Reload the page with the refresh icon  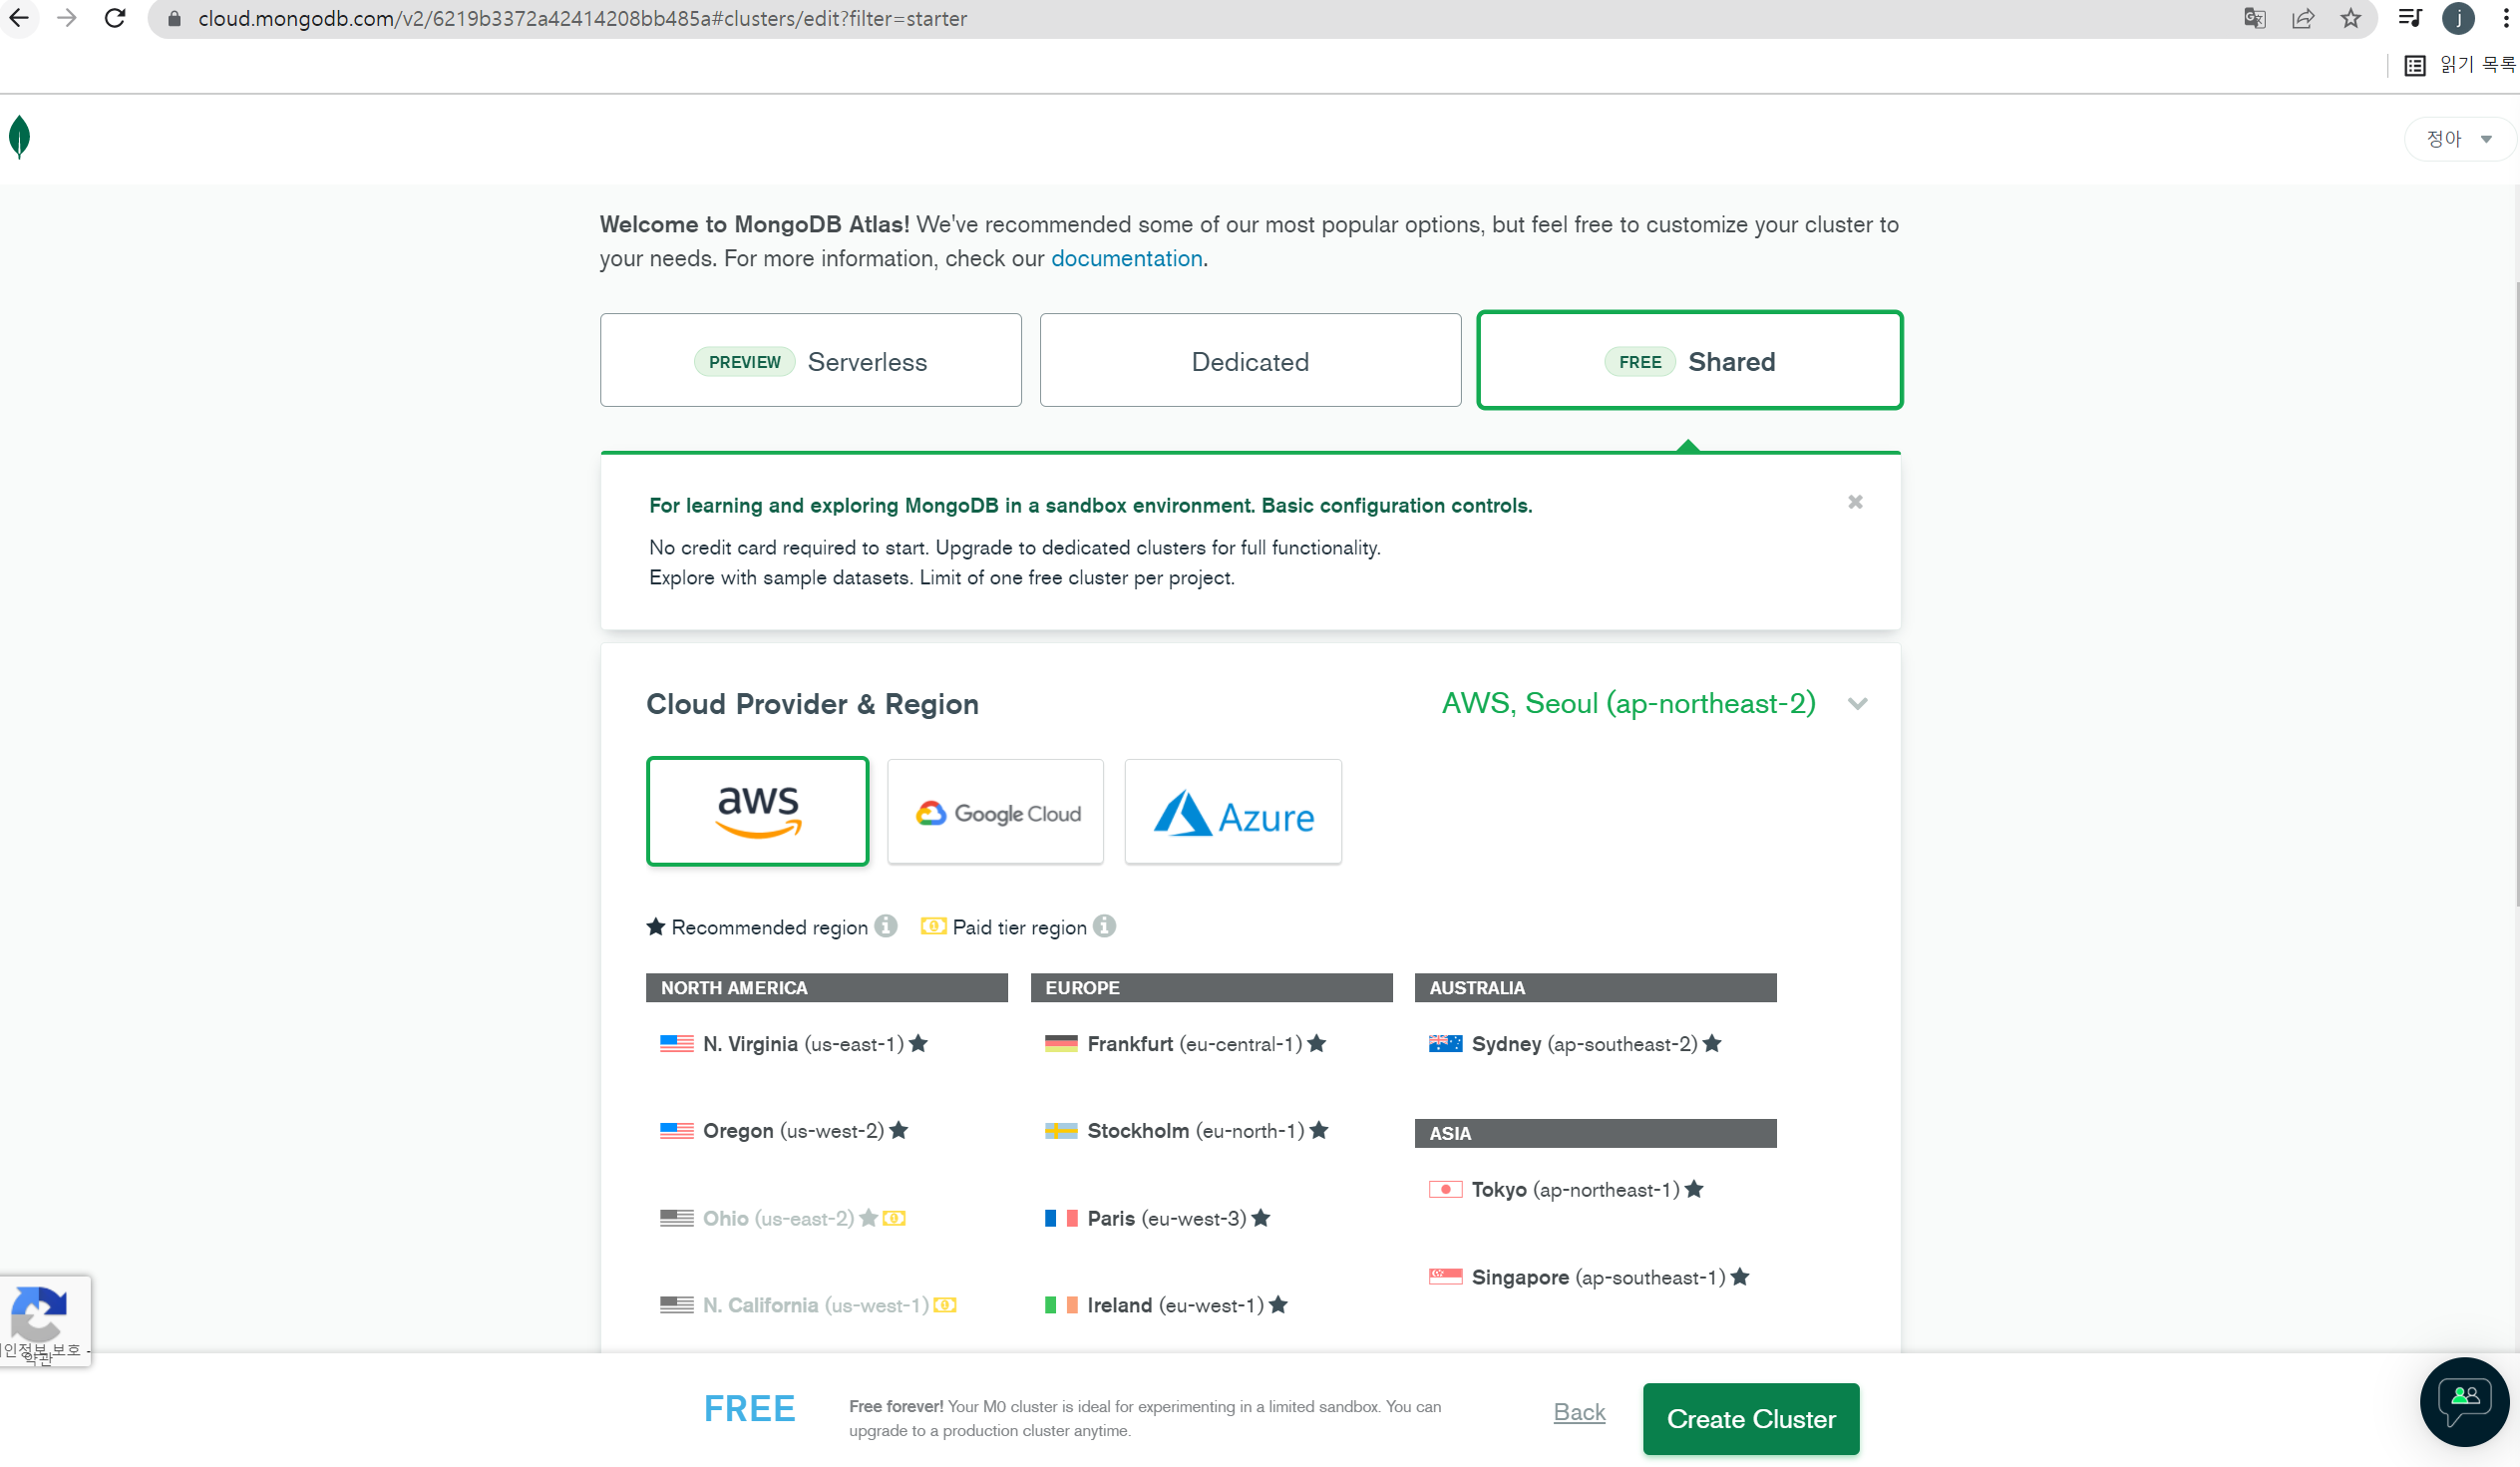114,18
